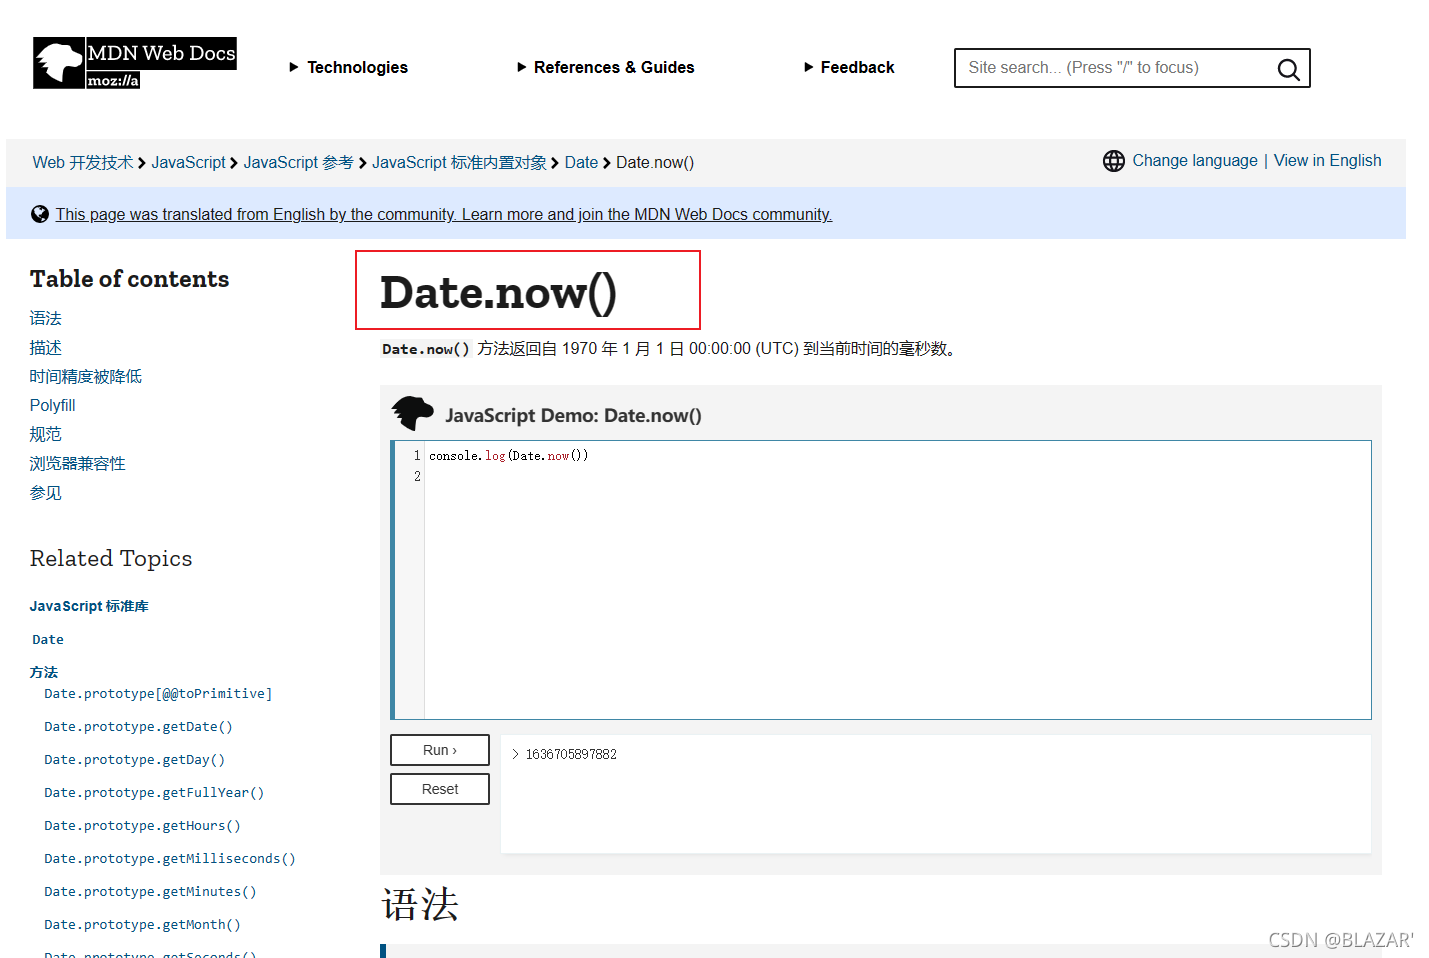
Task: Expand the Feedback menu
Action: pyautogui.click(x=850, y=67)
